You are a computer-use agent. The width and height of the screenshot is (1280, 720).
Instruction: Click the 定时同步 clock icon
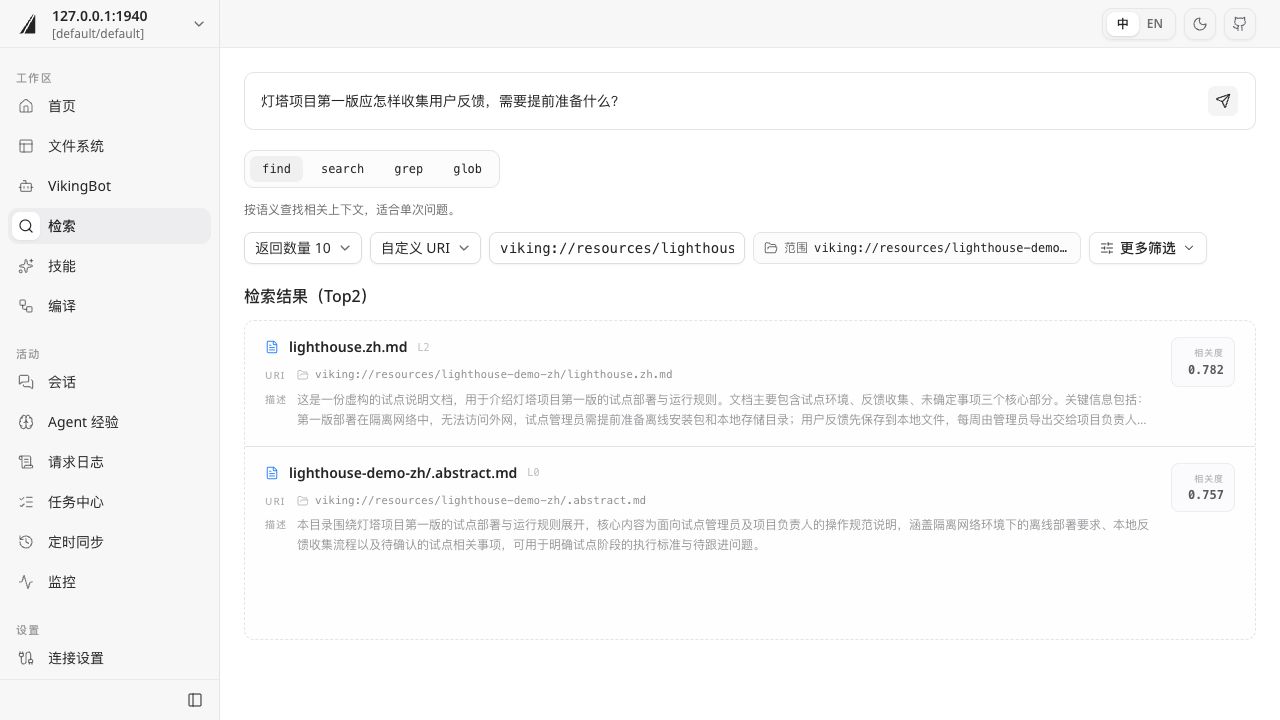(x=27, y=542)
